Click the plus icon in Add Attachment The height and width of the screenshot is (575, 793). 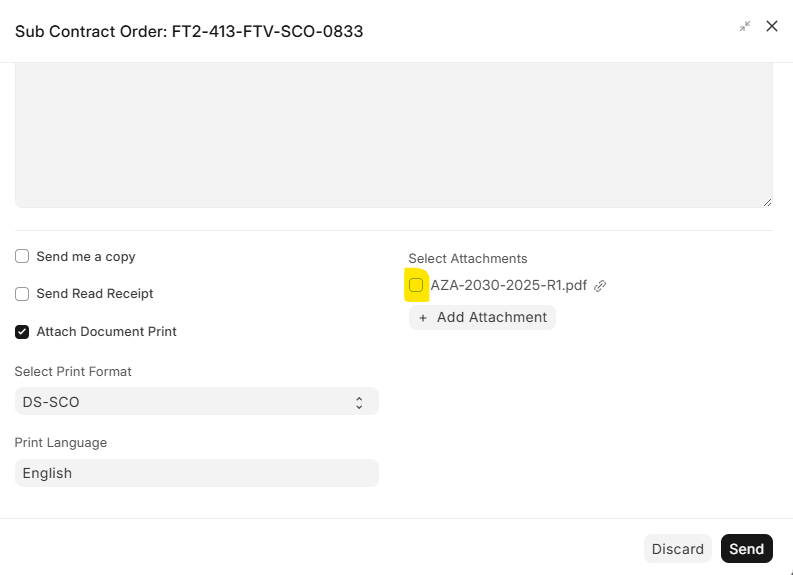click(423, 318)
